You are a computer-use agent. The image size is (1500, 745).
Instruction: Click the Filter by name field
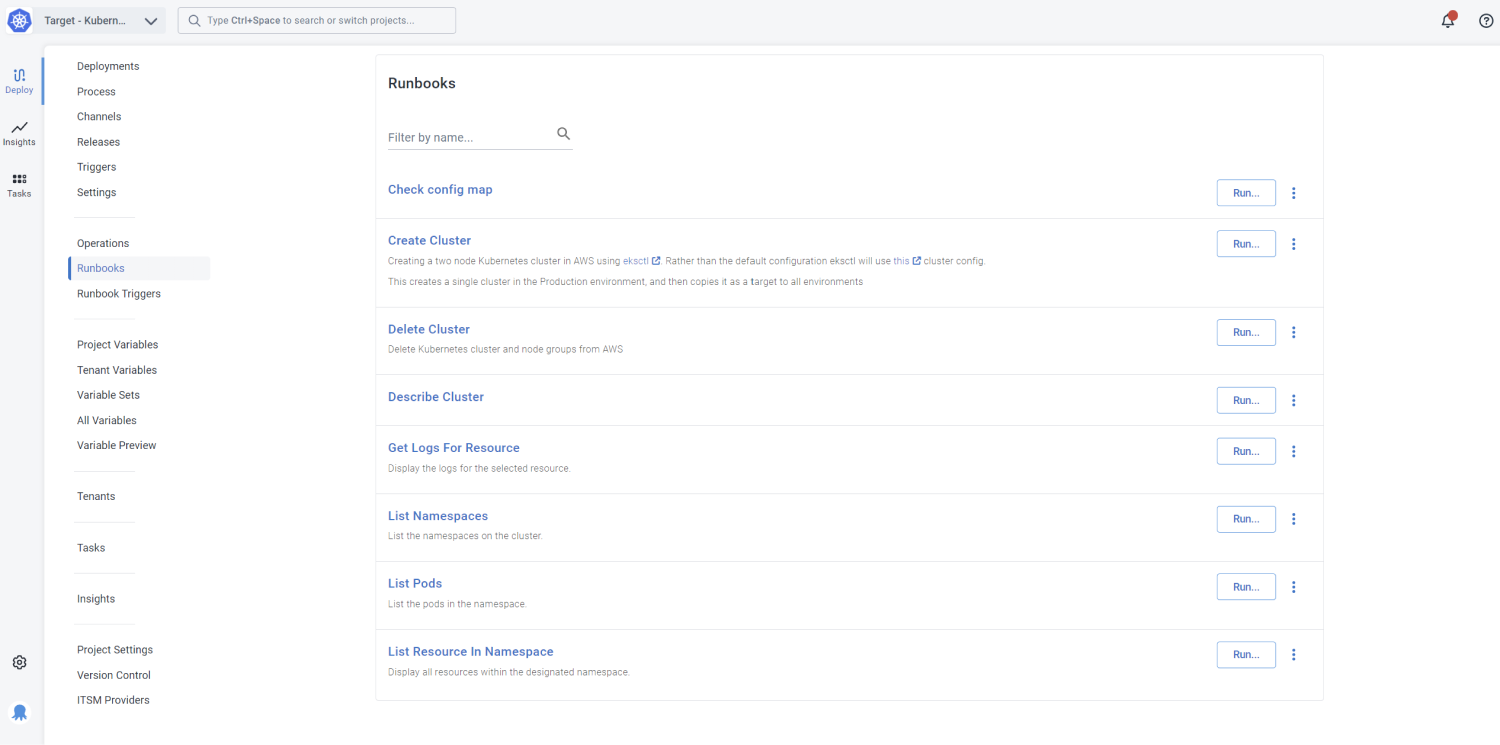point(468,137)
